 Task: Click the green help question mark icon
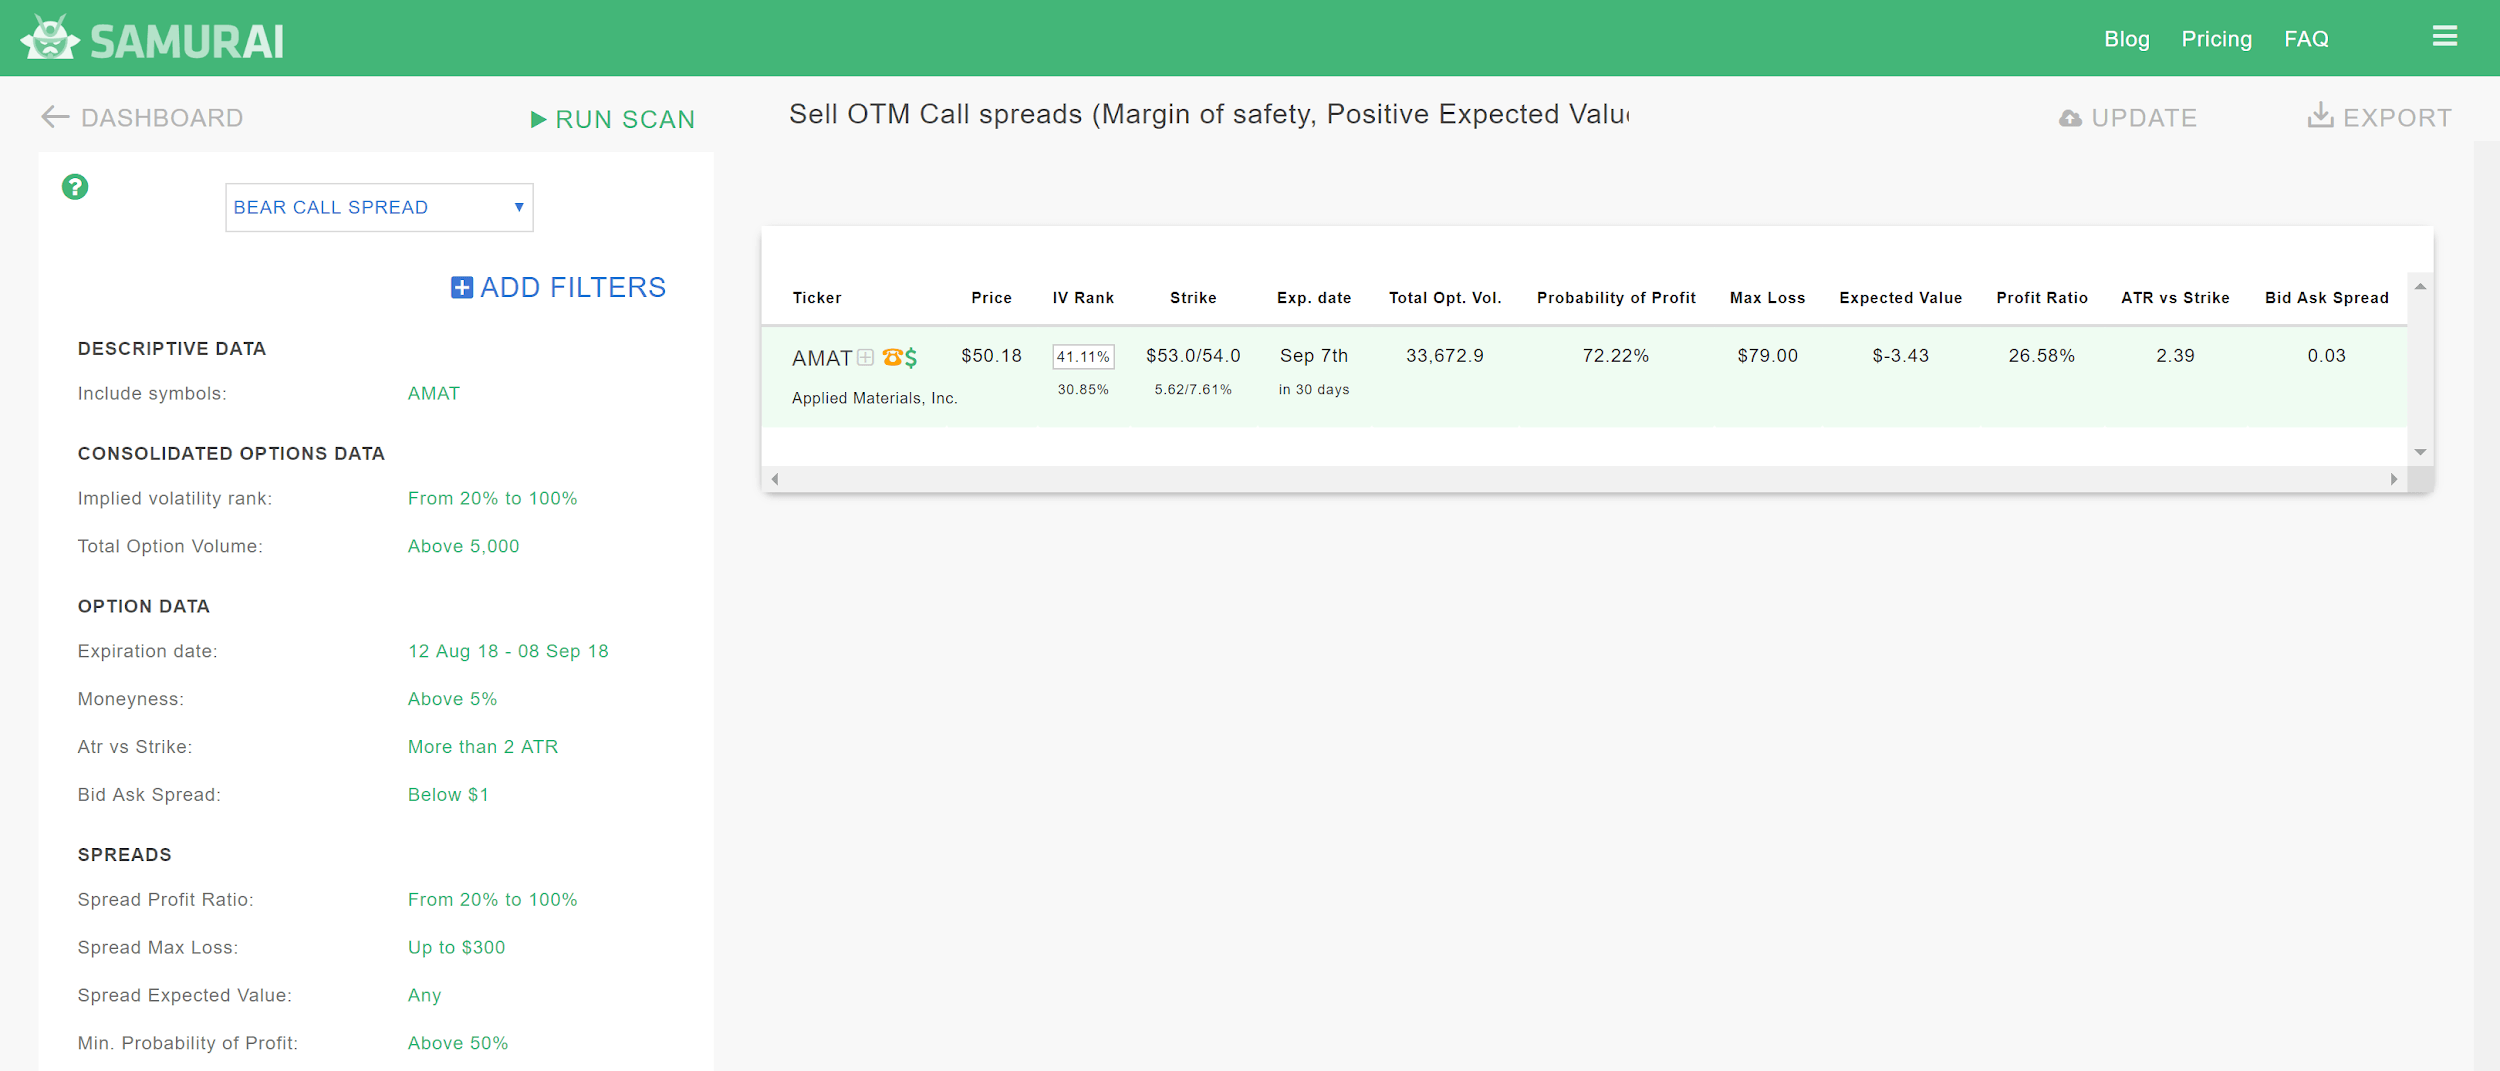[x=75, y=187]
